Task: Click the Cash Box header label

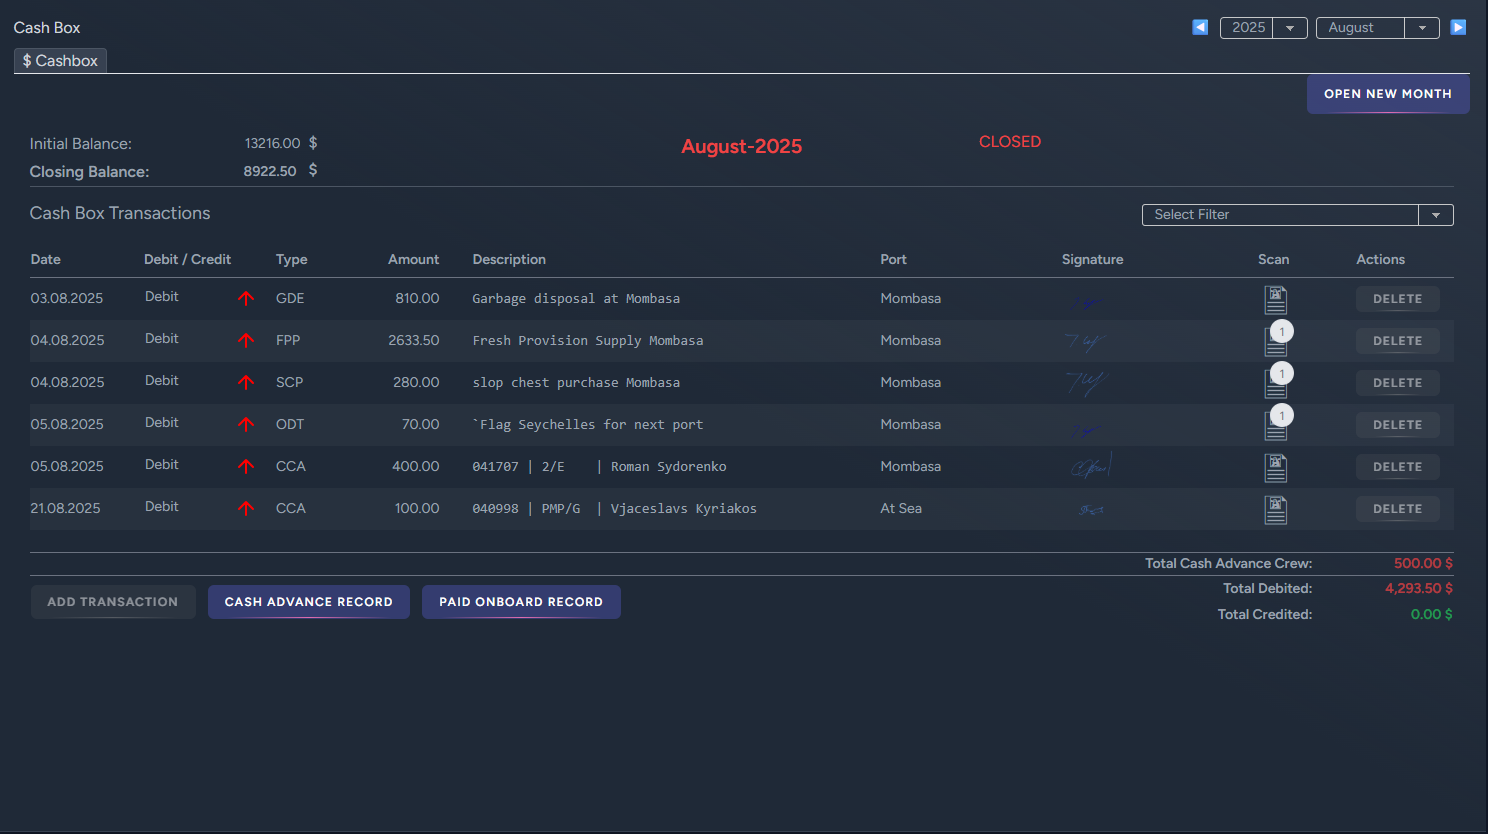Action: pyautogui.click(x=46, y=27)
